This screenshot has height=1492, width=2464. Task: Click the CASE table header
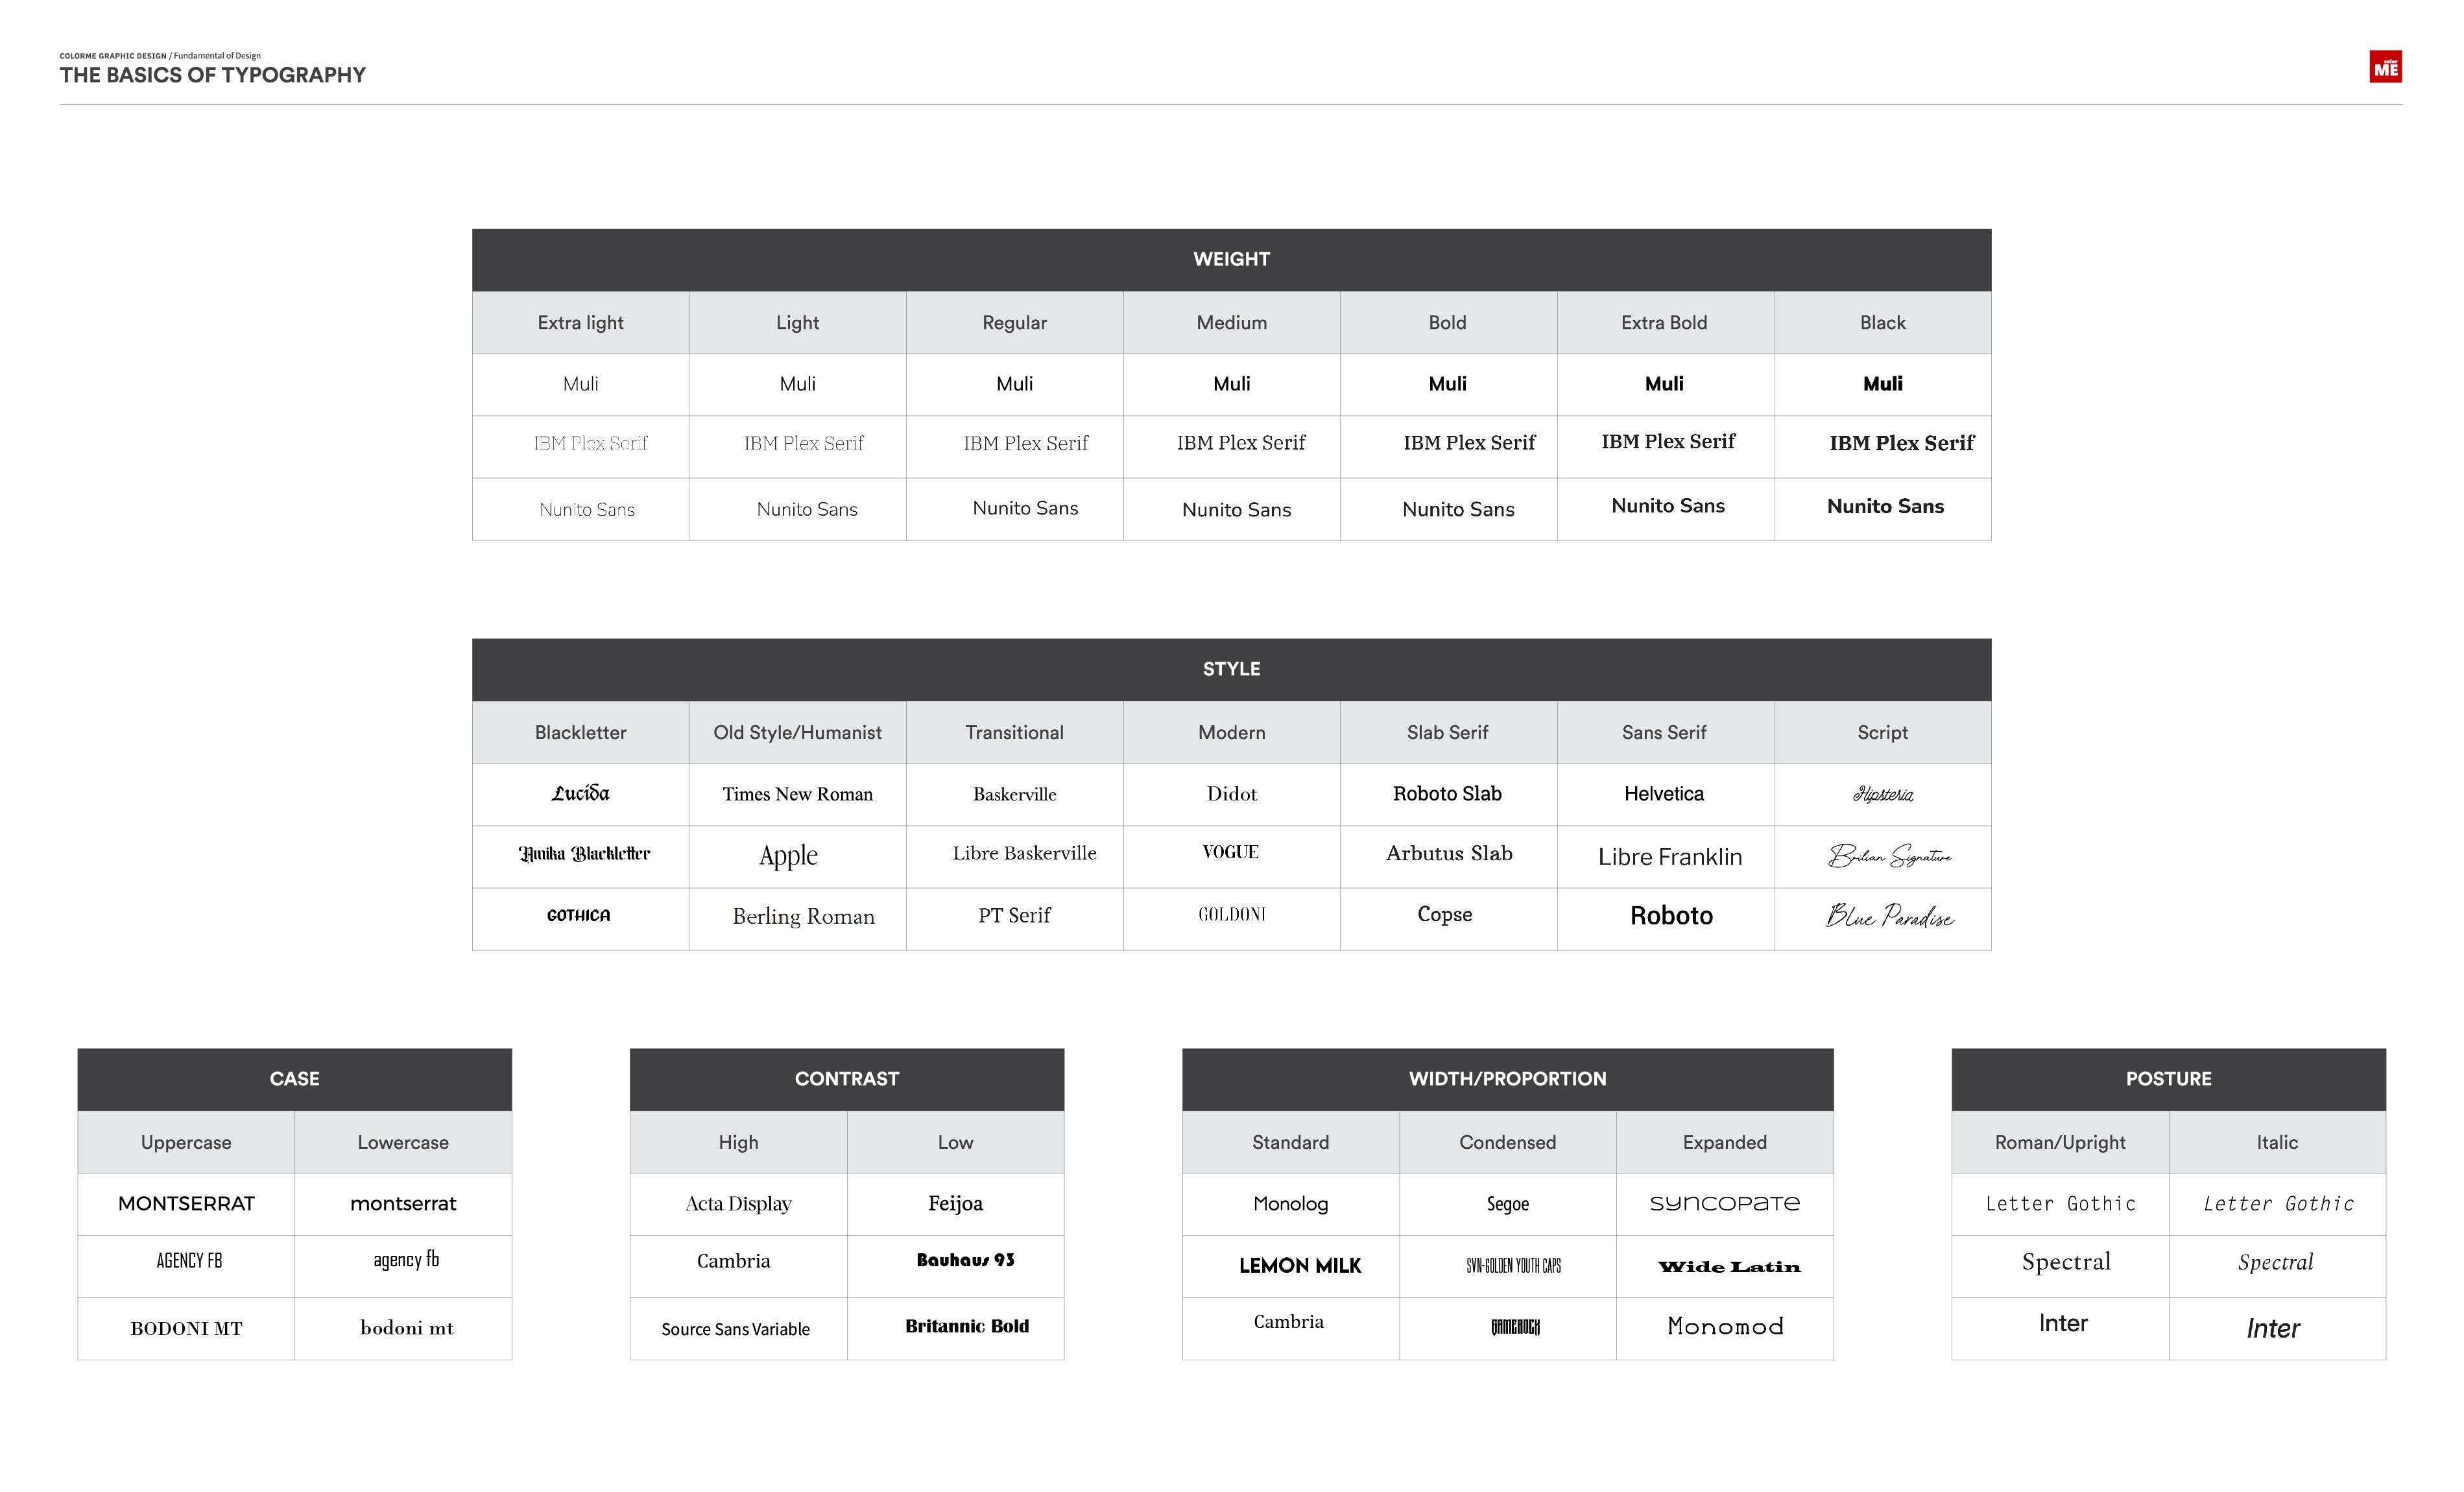pos(294,1080)
